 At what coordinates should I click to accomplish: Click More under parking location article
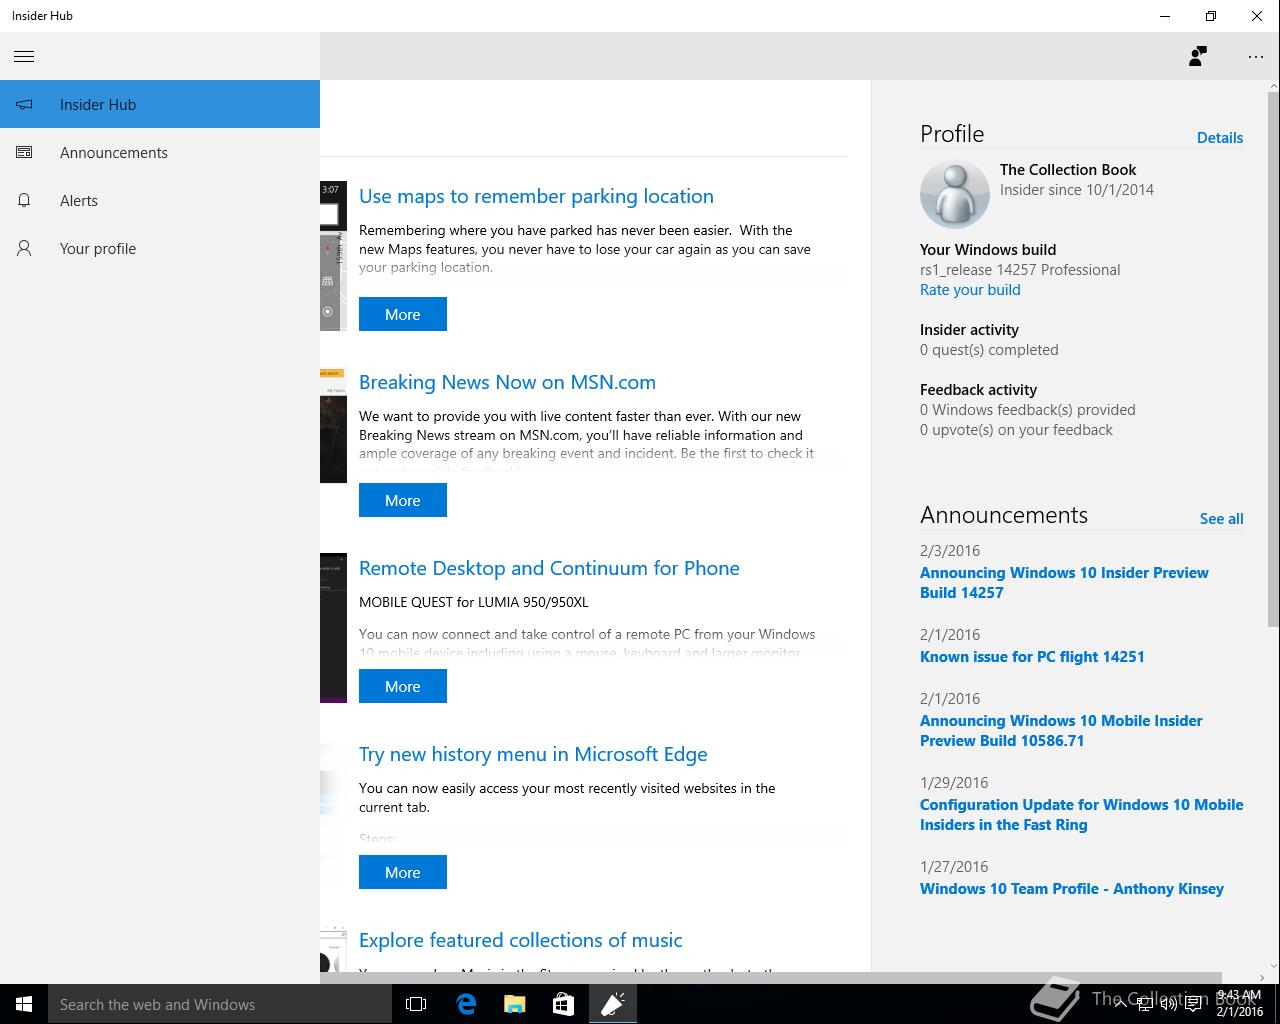pos(403,314)
